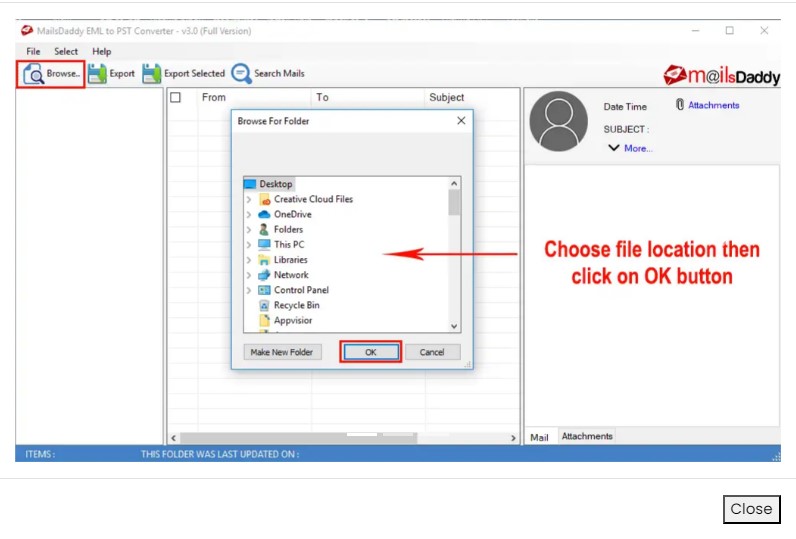
Task: Click THIS FOLDER WAS LAST UPDATED ON text
Action: point(220,454)
